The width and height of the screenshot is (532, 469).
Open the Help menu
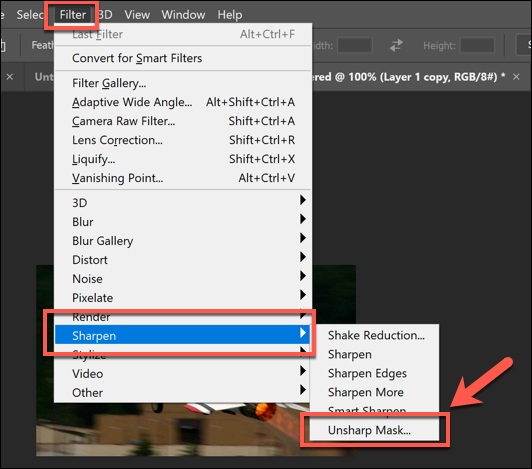click(x=230, y=15)
